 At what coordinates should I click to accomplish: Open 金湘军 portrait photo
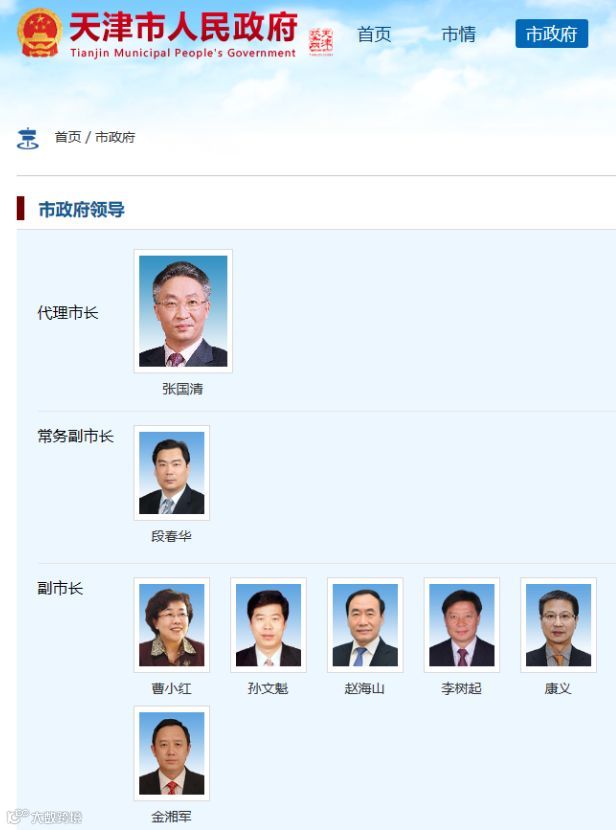(171, 753)
